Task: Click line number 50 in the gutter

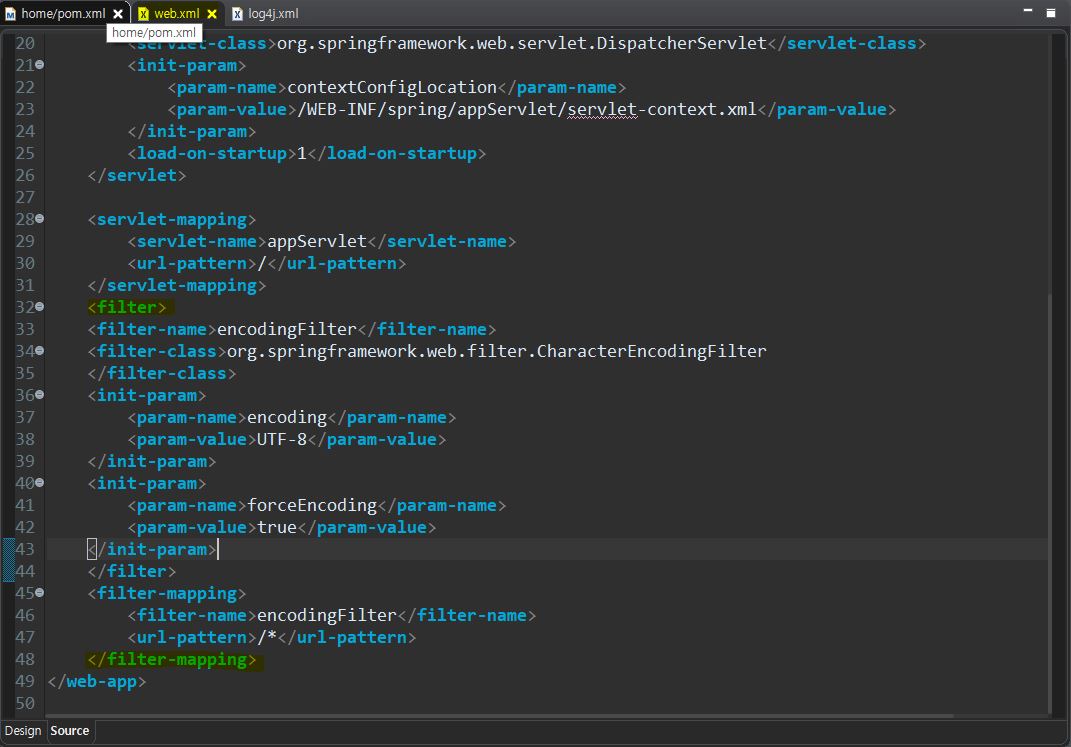Action: [x=25, y=703]
